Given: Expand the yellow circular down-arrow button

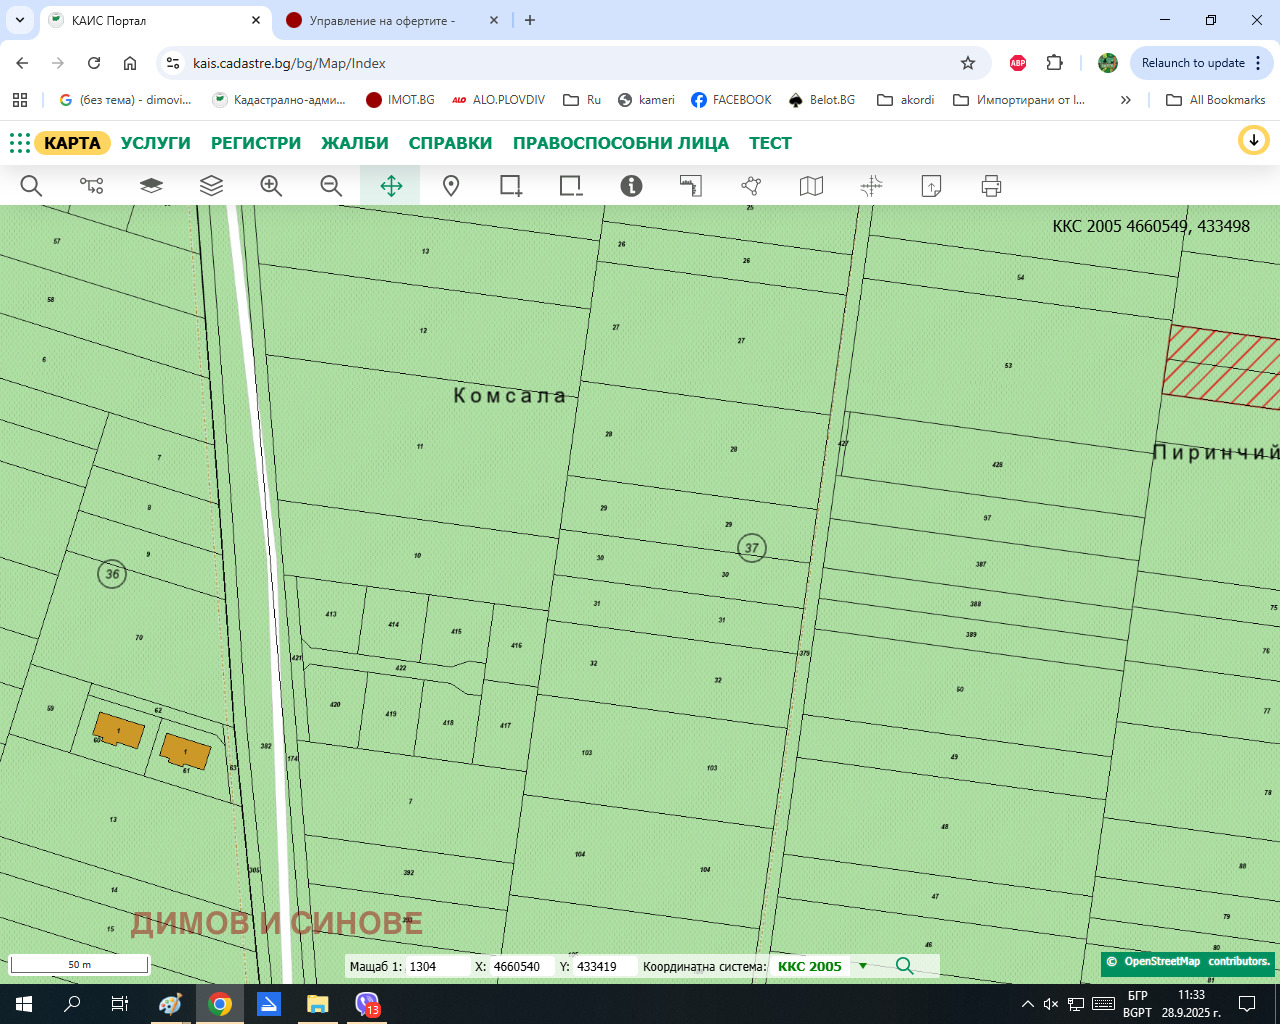Looking at the screenshot, I should (x=1253, y=141).
